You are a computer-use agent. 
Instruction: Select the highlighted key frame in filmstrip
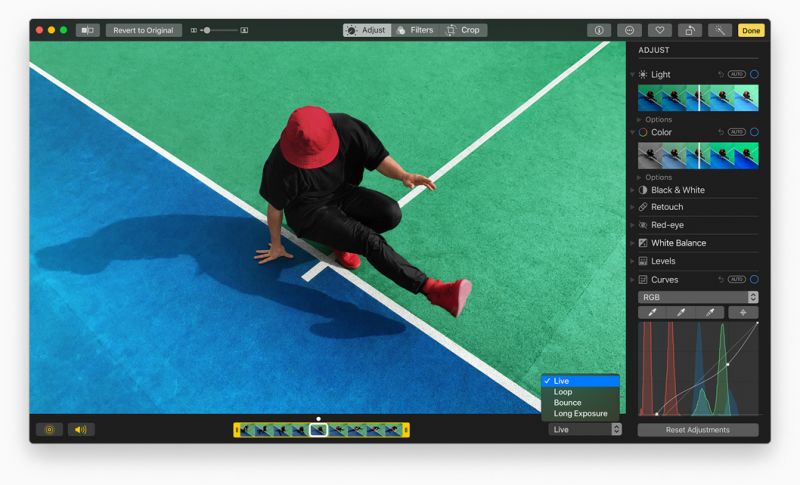pos(319,430)
